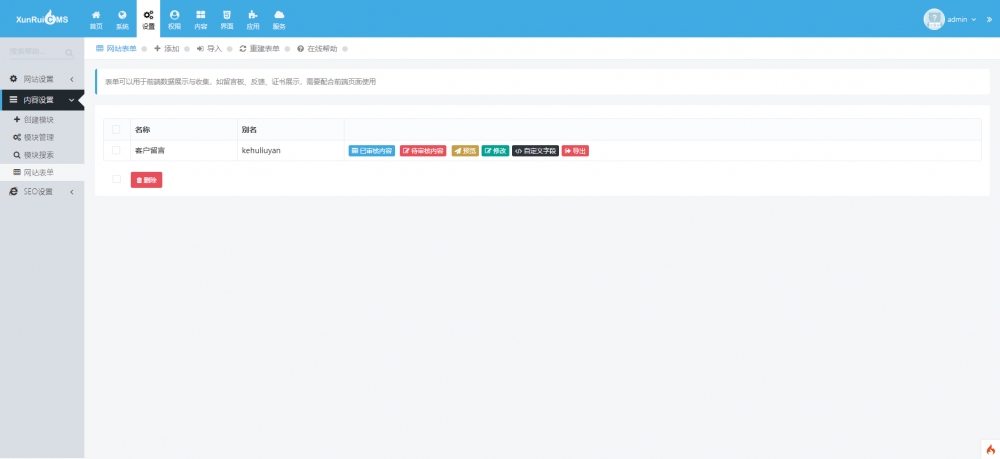The image size is (1000, 459).
Task: Click the form description notice text
Action: point(240,82)
